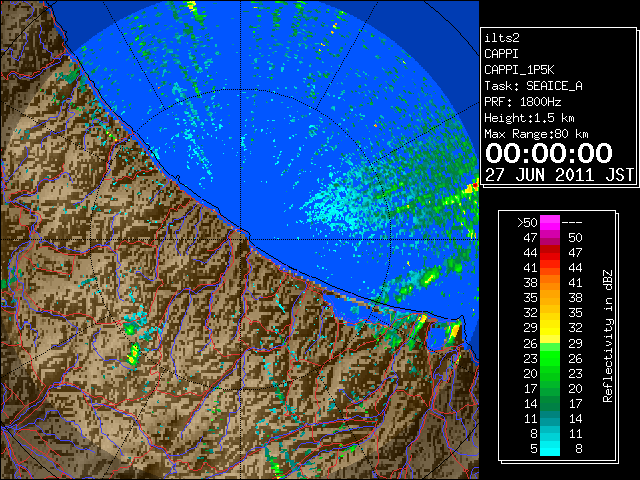Click the 'CAPPI_1P5K' product text

519,70
